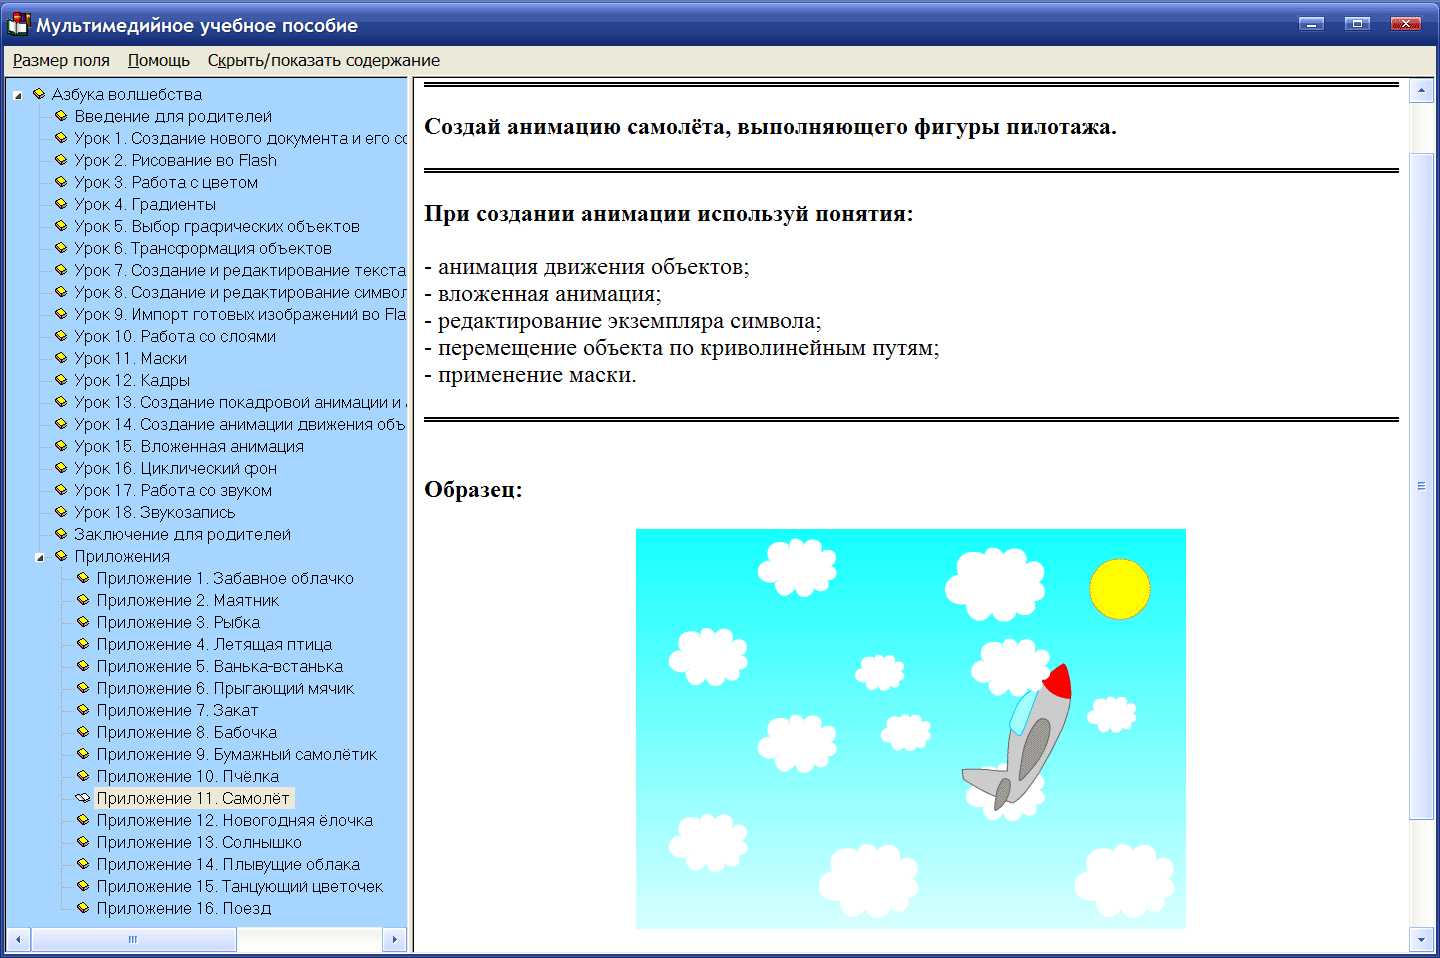Click Скрыть/показать содержание to hide the contents
This screenshot has height=958, width=1440.
pyautogui.click(x=323, y=60)
